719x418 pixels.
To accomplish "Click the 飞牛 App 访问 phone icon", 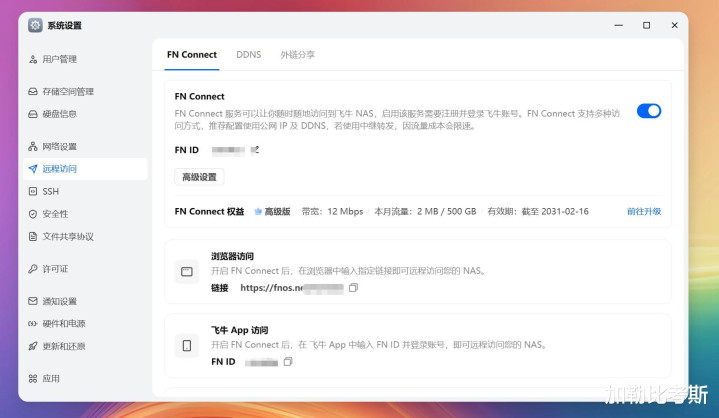I will [187, 346].
